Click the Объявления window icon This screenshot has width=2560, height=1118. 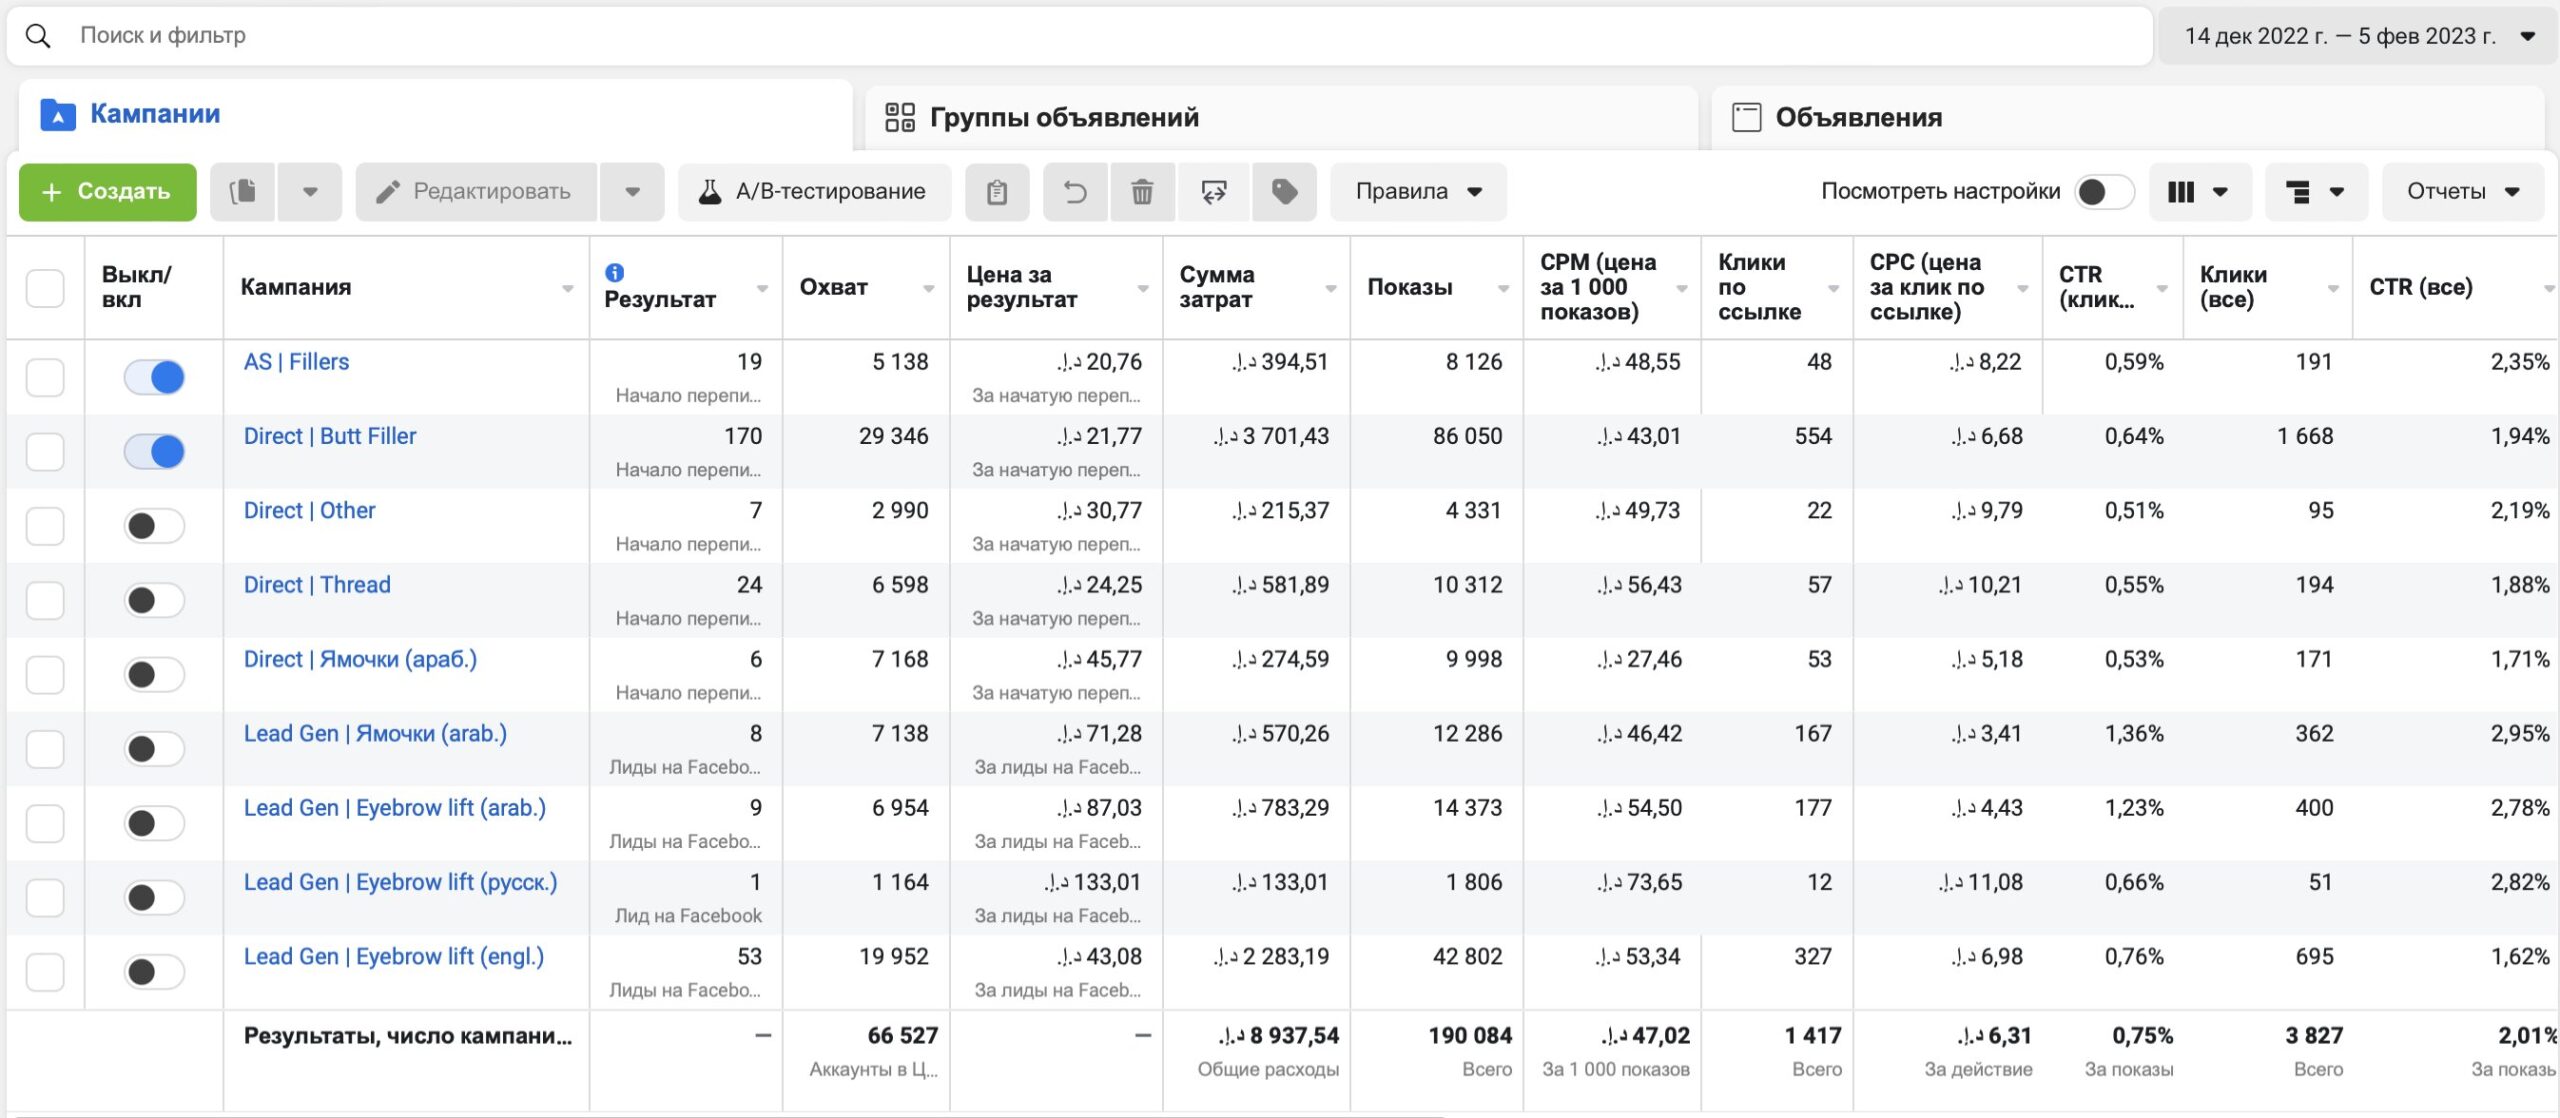click(x=1746, y=117)
